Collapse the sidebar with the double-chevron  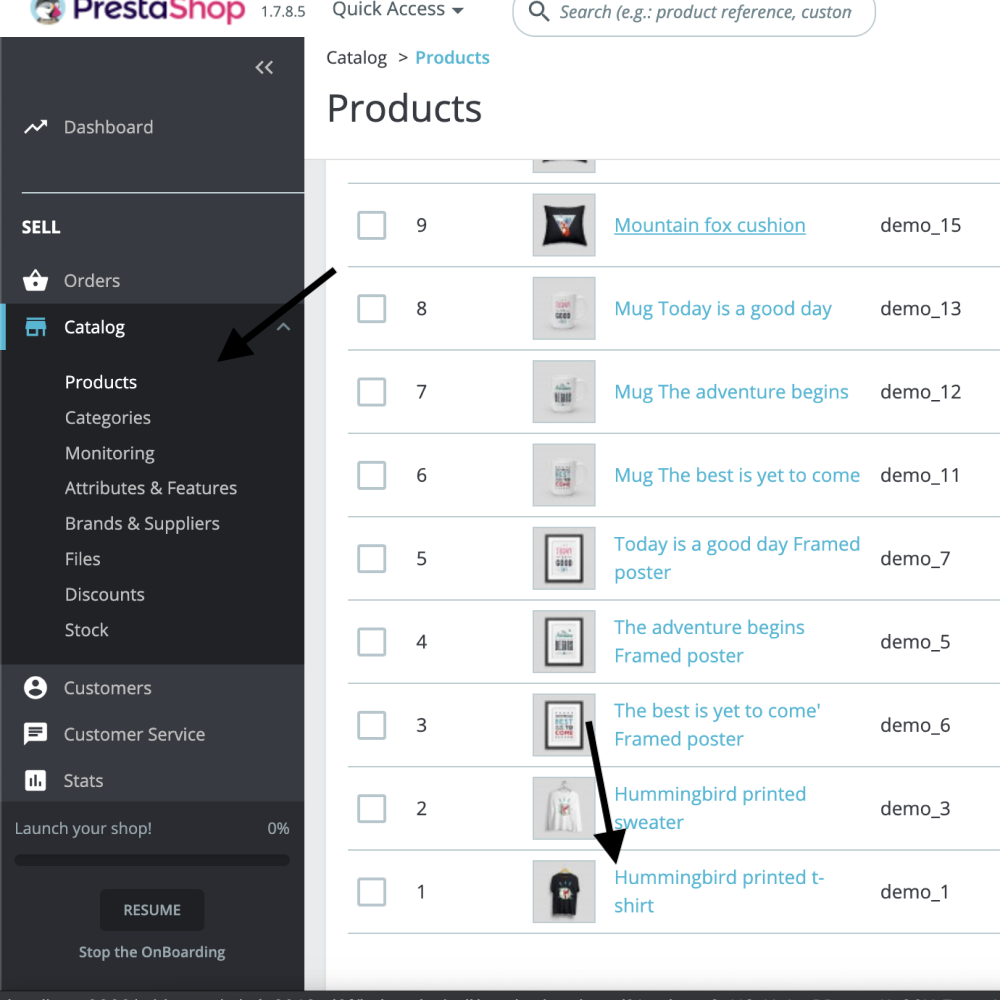pos(264,67)
